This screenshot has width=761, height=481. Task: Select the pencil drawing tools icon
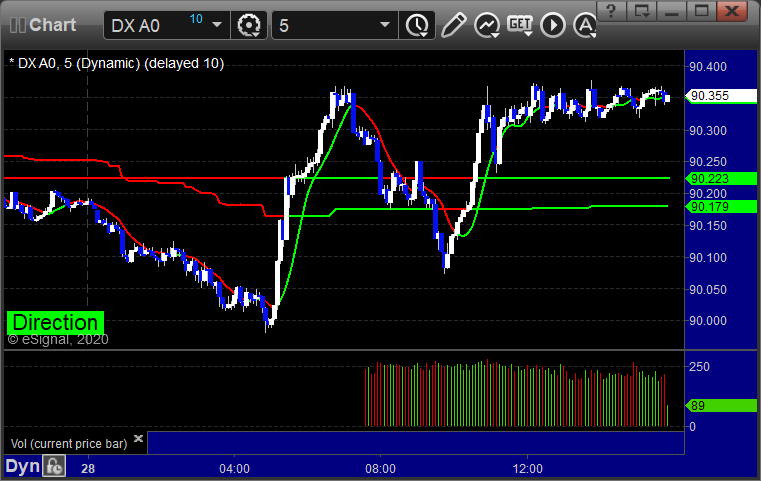point(453,25)
